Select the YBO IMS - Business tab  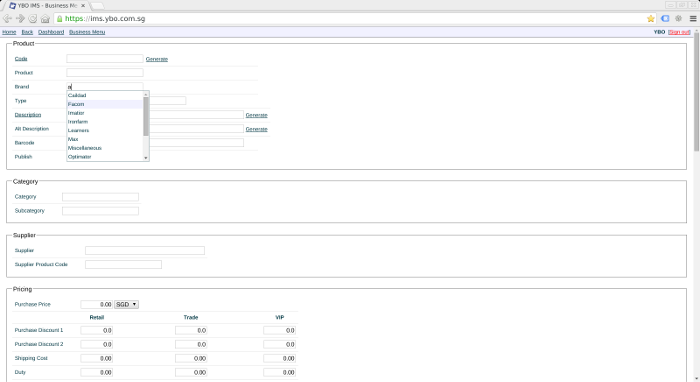(x=47, y=6)
